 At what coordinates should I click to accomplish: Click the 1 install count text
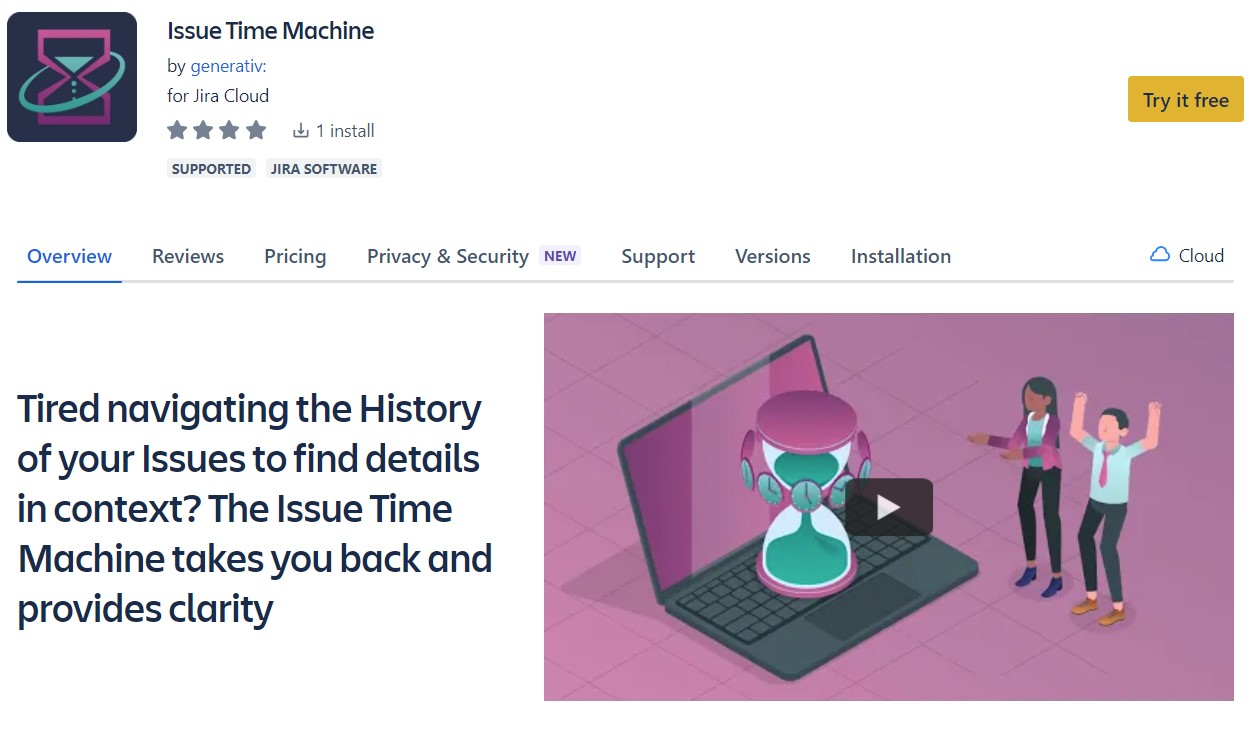345,131
